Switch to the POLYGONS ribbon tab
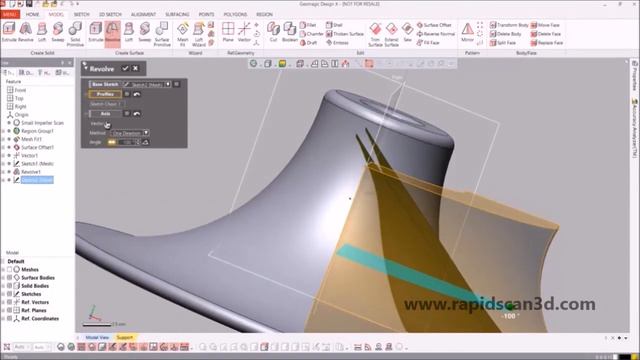The width and height of the screenshot is (640, 360). [x=235, y=14]
